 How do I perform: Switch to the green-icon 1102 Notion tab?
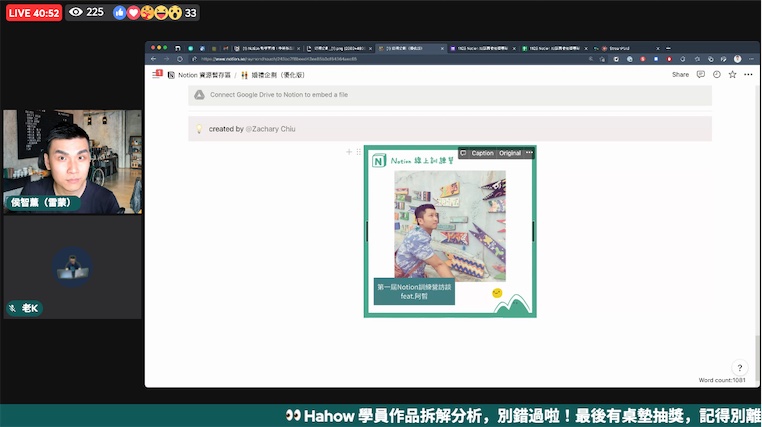(555, 49)
